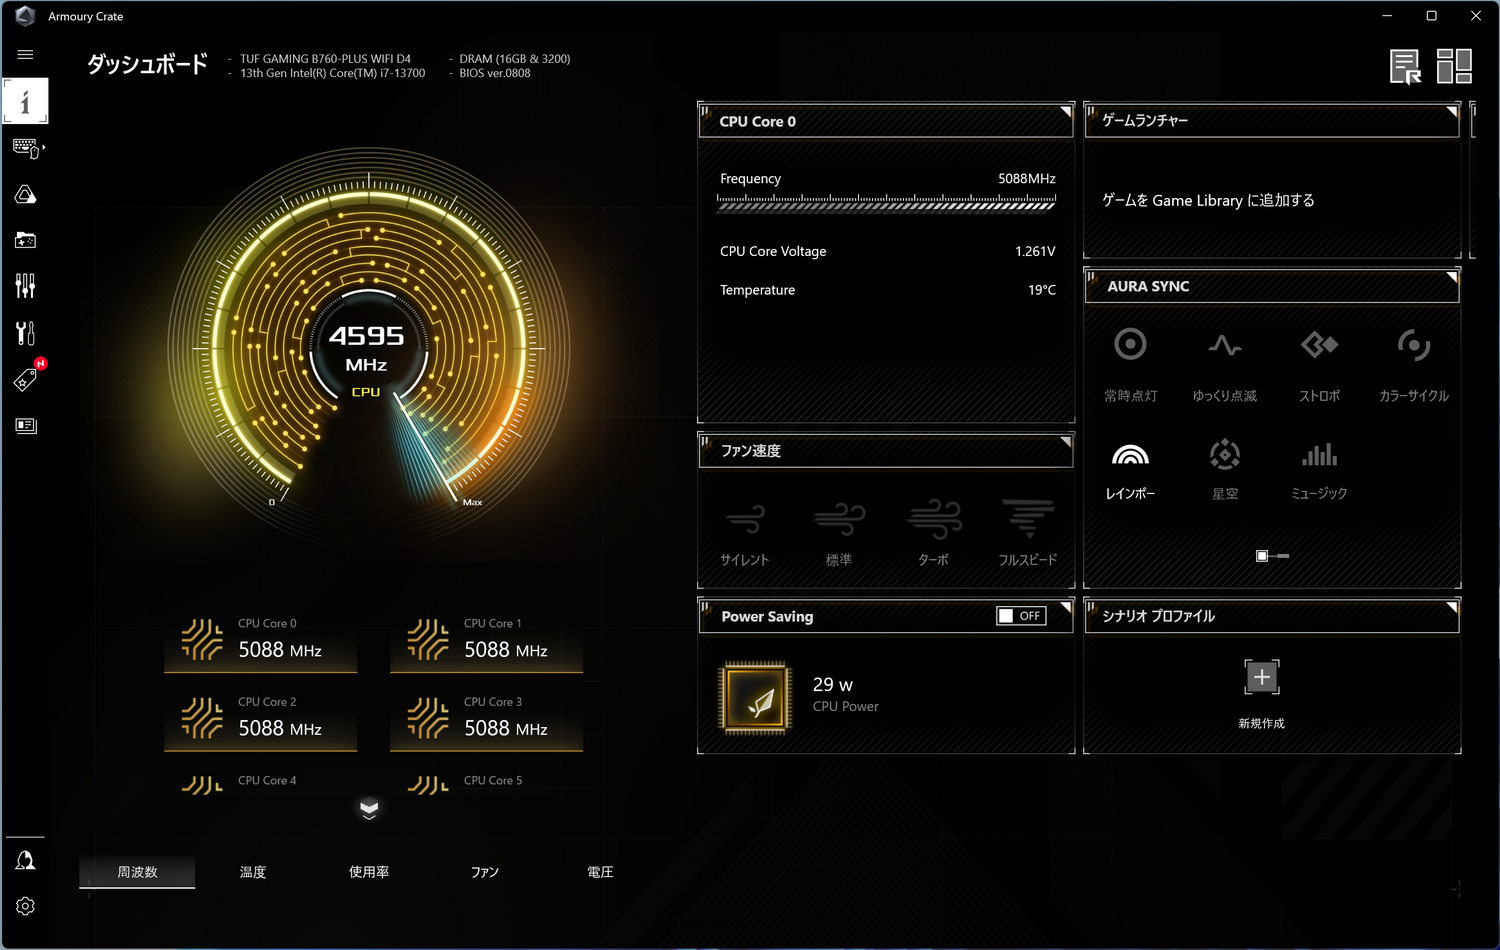The height and width of the screenshot is (950, 1500).
Task: Switch to the 温度 tab
Action: tap(253, 872)
